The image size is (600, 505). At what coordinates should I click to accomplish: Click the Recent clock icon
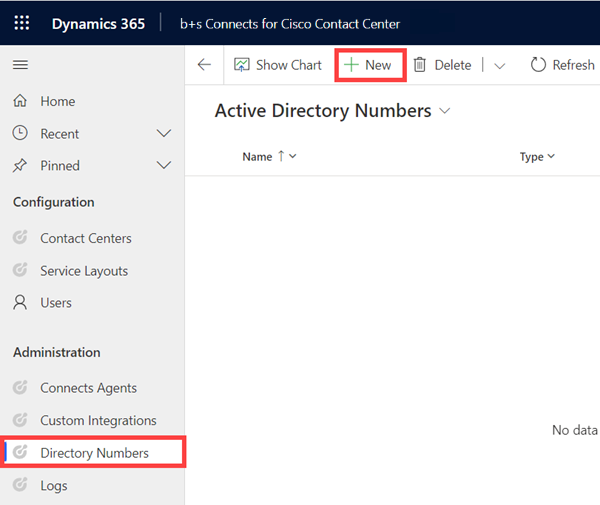[20, 133]
